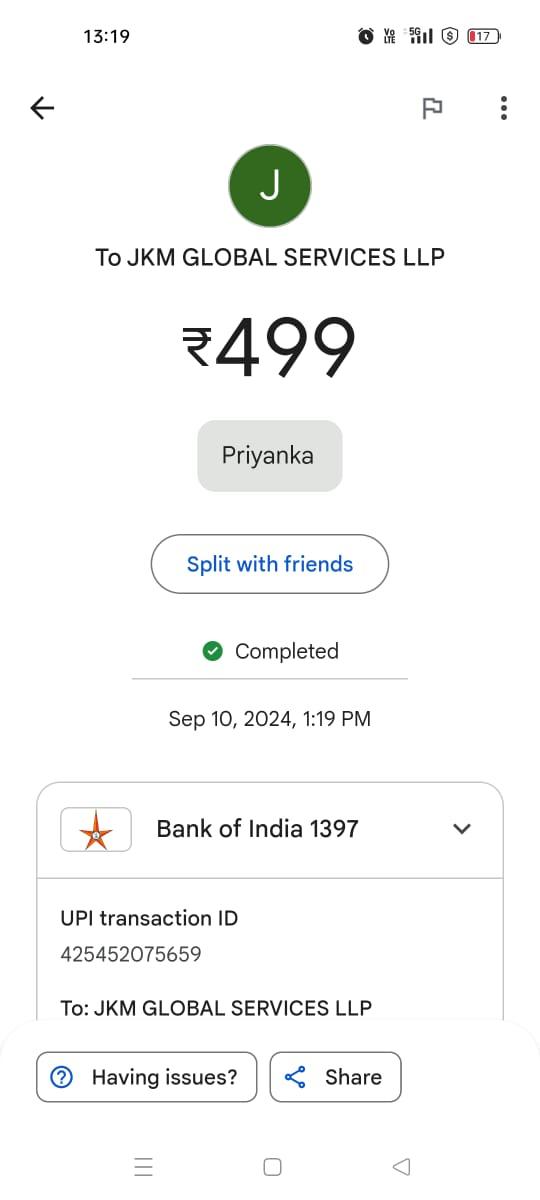Open recent apps navigation icon
Image resolution: width=540 pixels, height=1200 pixels.
pyautogui.click(x=144, y=1166)
